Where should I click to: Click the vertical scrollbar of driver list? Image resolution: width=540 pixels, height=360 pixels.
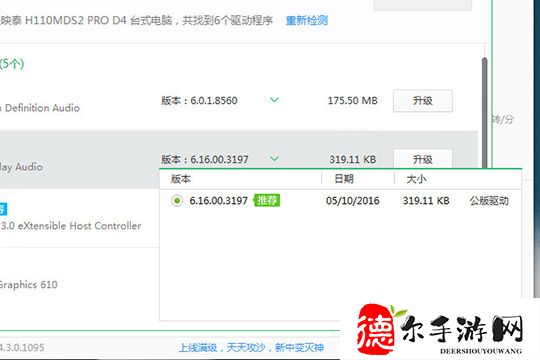click(x=484, y=114)
